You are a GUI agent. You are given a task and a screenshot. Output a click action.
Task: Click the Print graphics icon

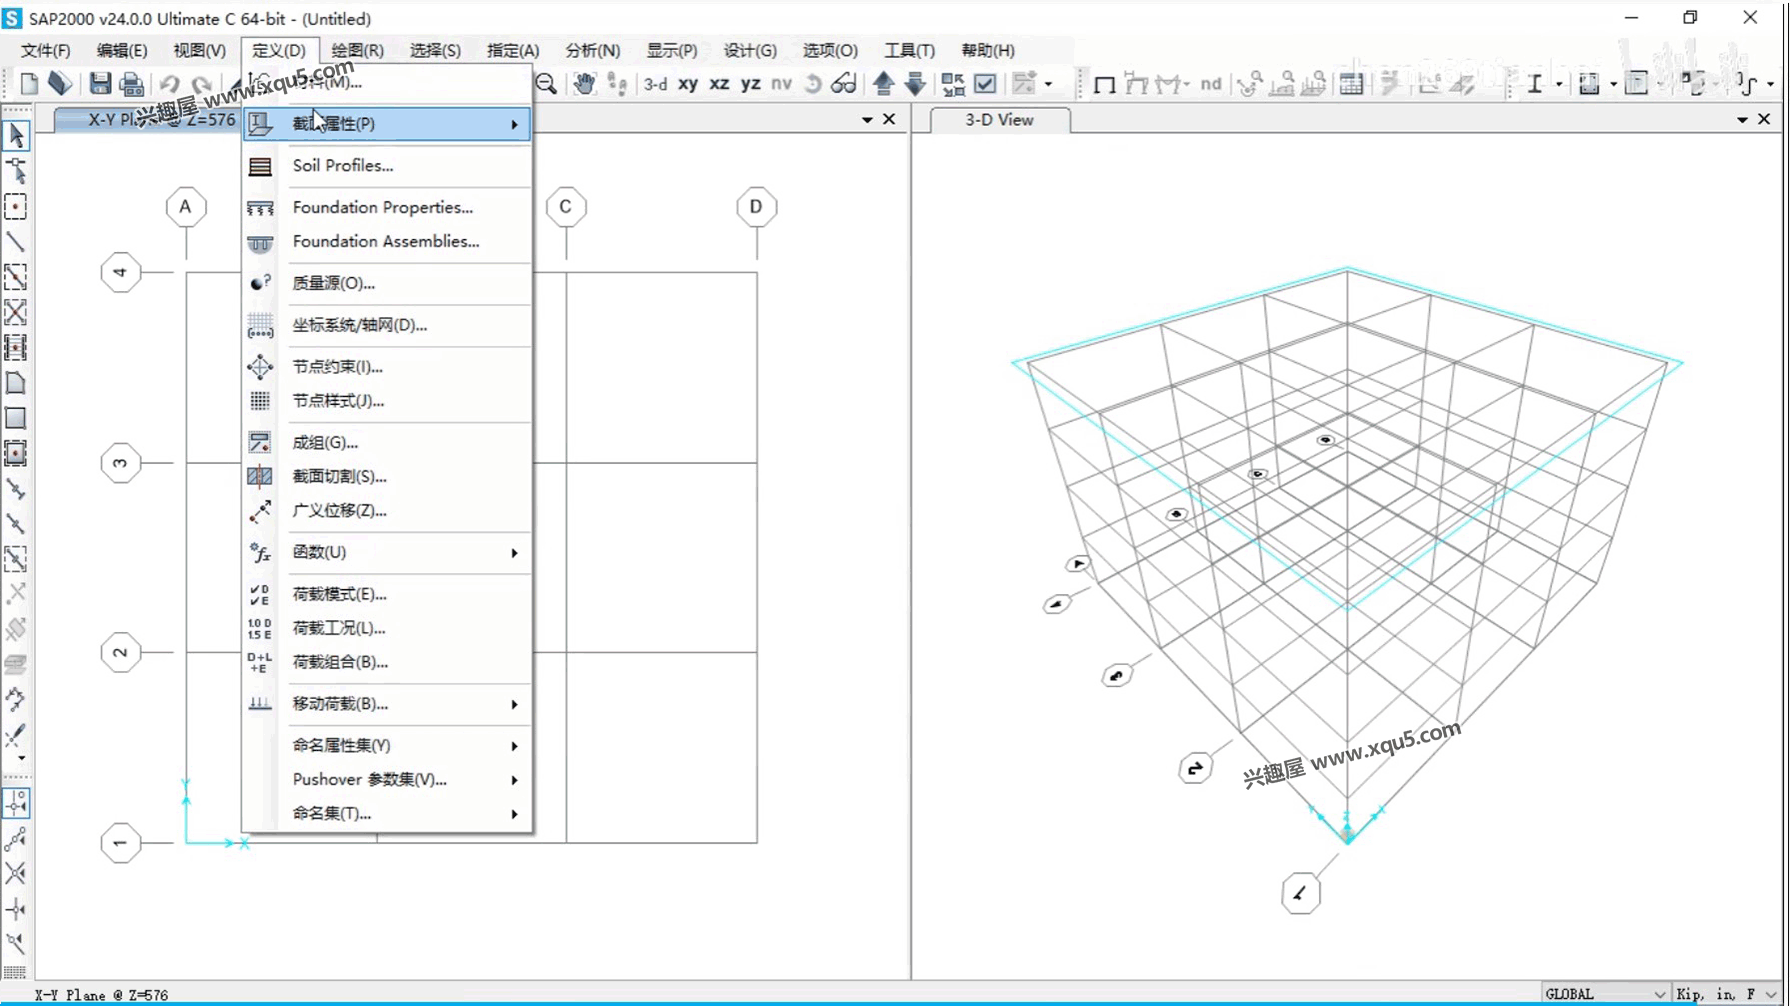[131, 84]
